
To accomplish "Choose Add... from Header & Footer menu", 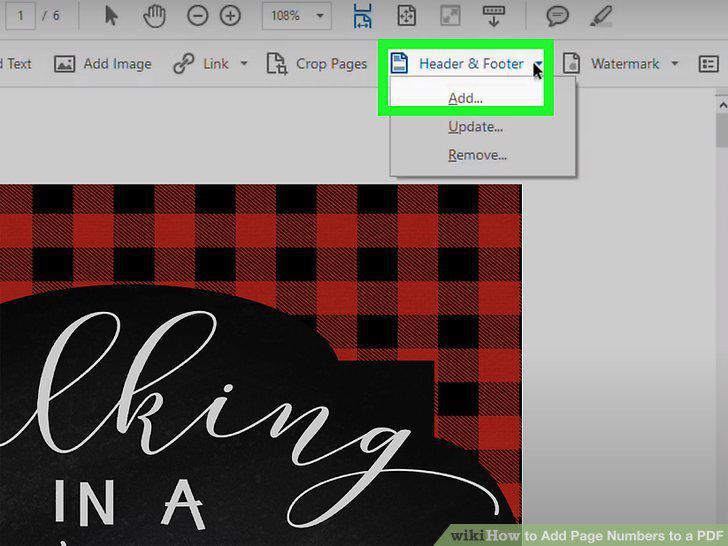I will click(466, 98).
